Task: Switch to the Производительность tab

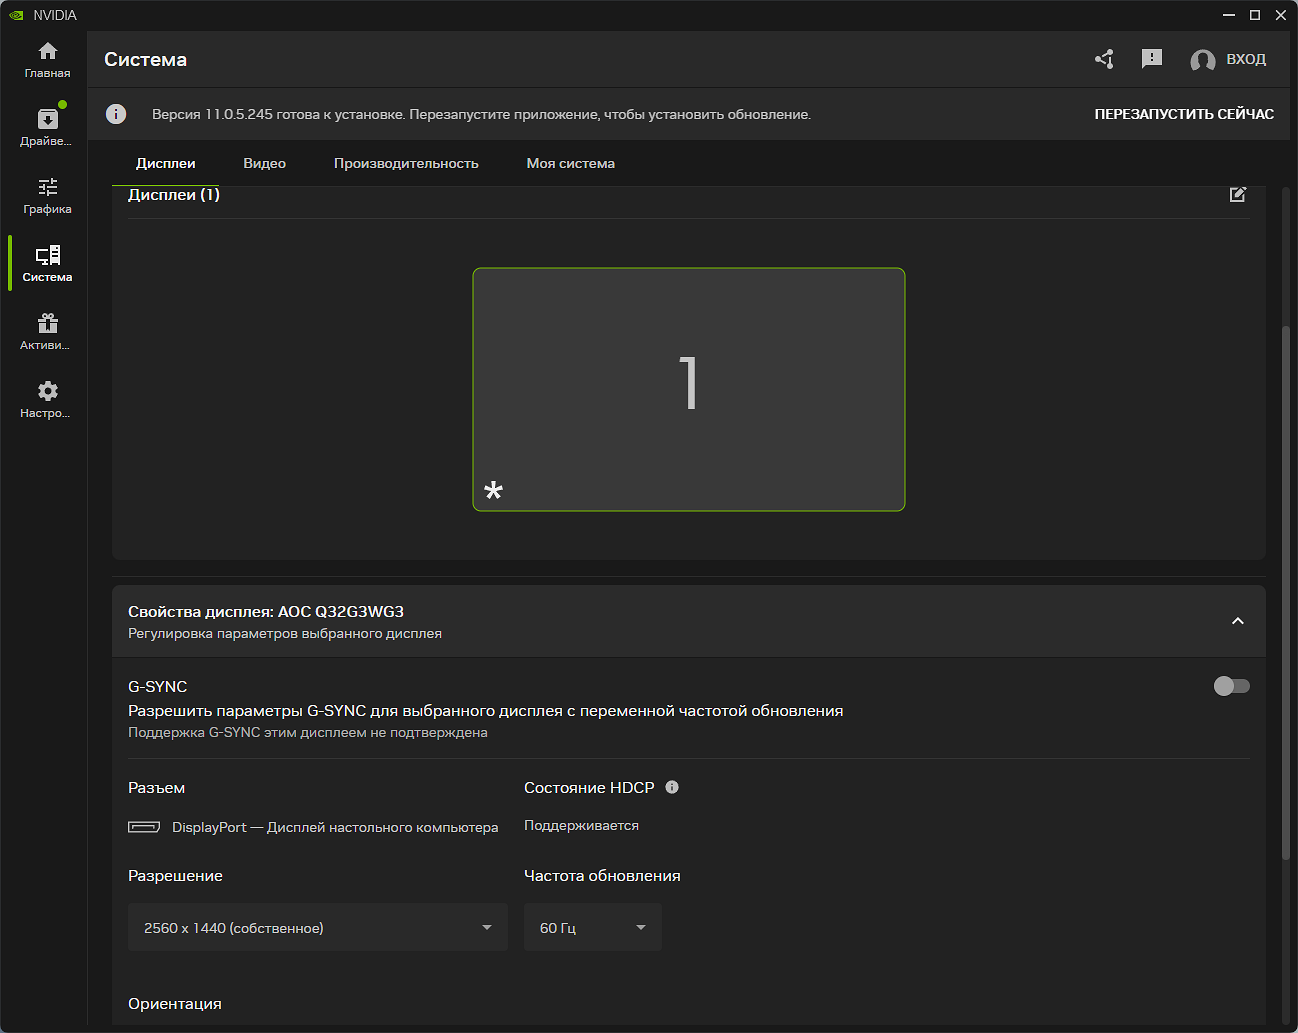Action: (x=406, y=163)
